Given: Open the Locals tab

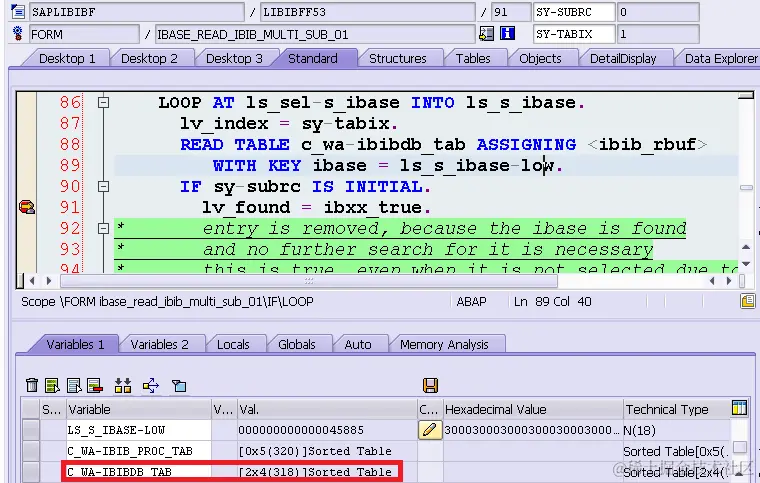Looking at the screenshot, I should [233, 344].
